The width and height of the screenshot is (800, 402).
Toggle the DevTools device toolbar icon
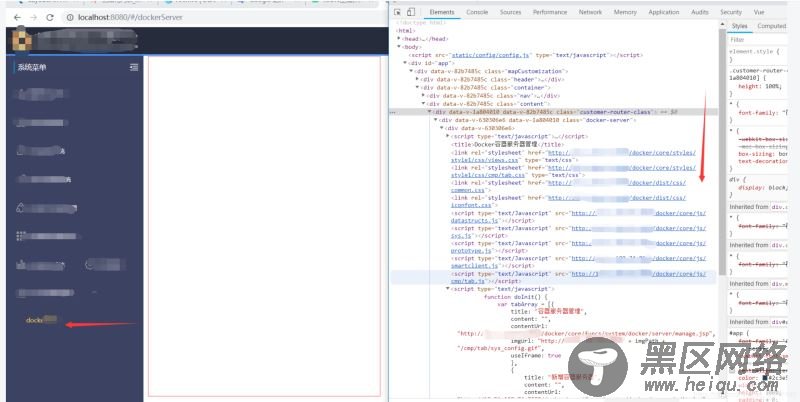coord(411,12)
